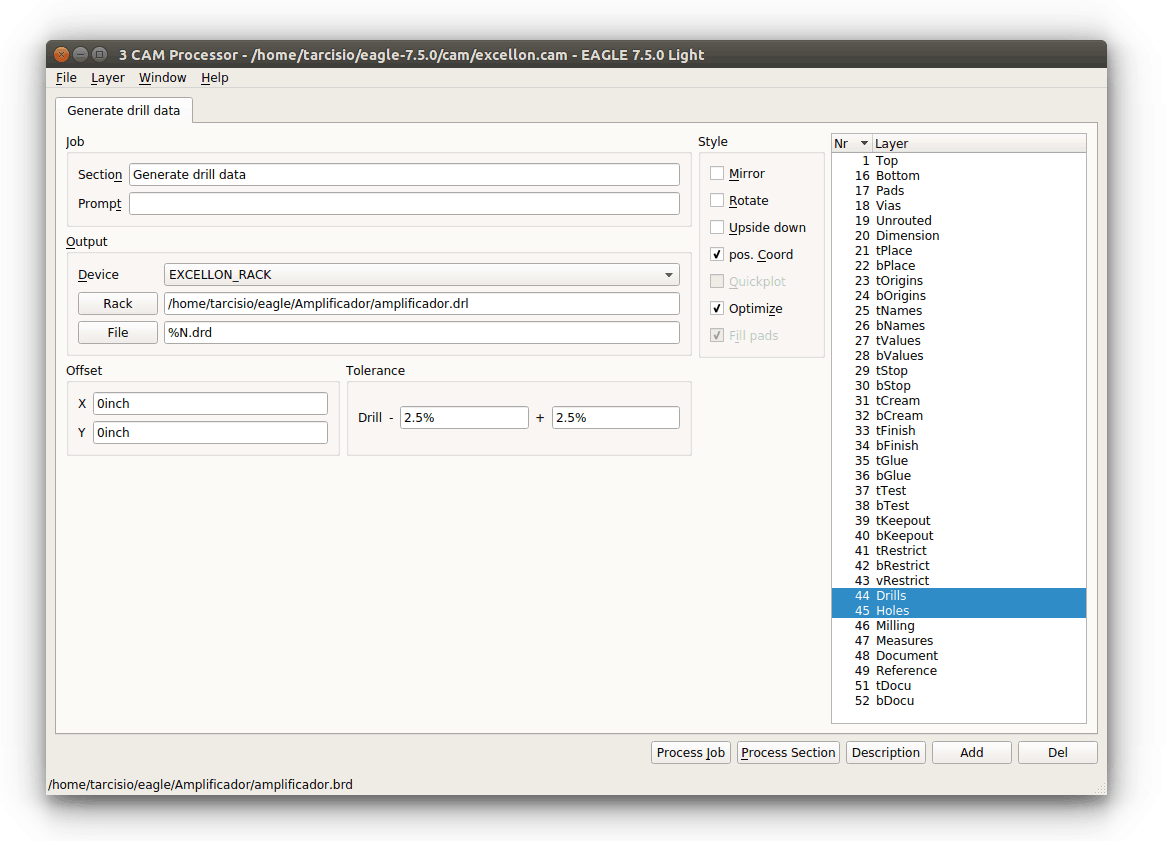Disable the Optimize checkbox
Image resolution: width=1166 pixels, height=841 pixels.
[717, 309]
